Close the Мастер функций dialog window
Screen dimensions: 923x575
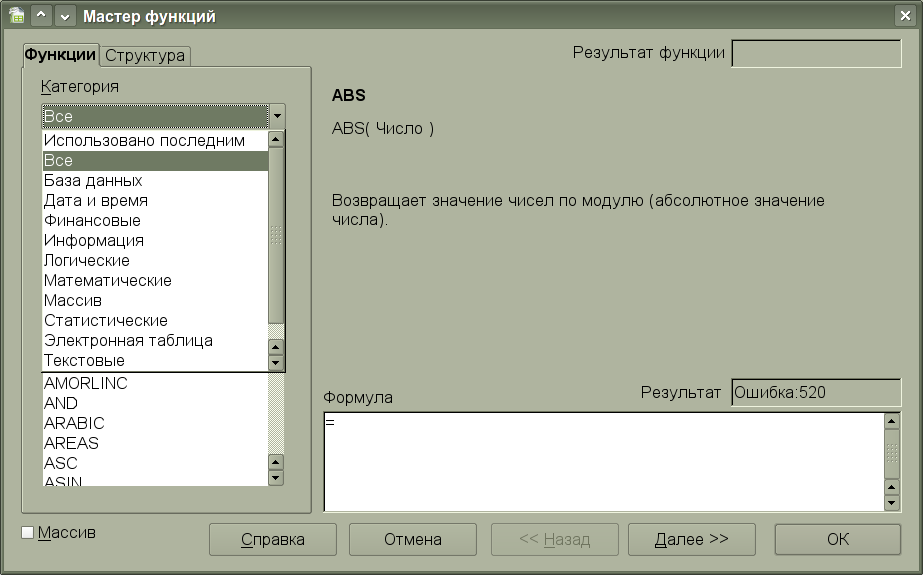pyautogui.click(x=906, y=16)
